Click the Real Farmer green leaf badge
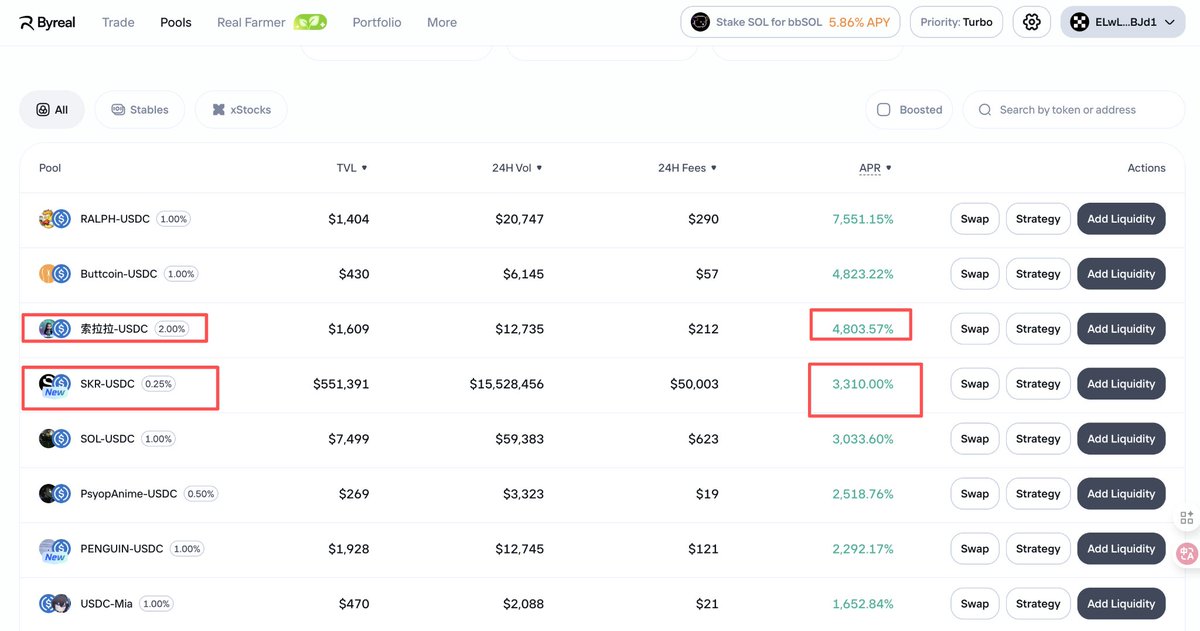Viewport: 1200px width, 631px height. (310, 22)
